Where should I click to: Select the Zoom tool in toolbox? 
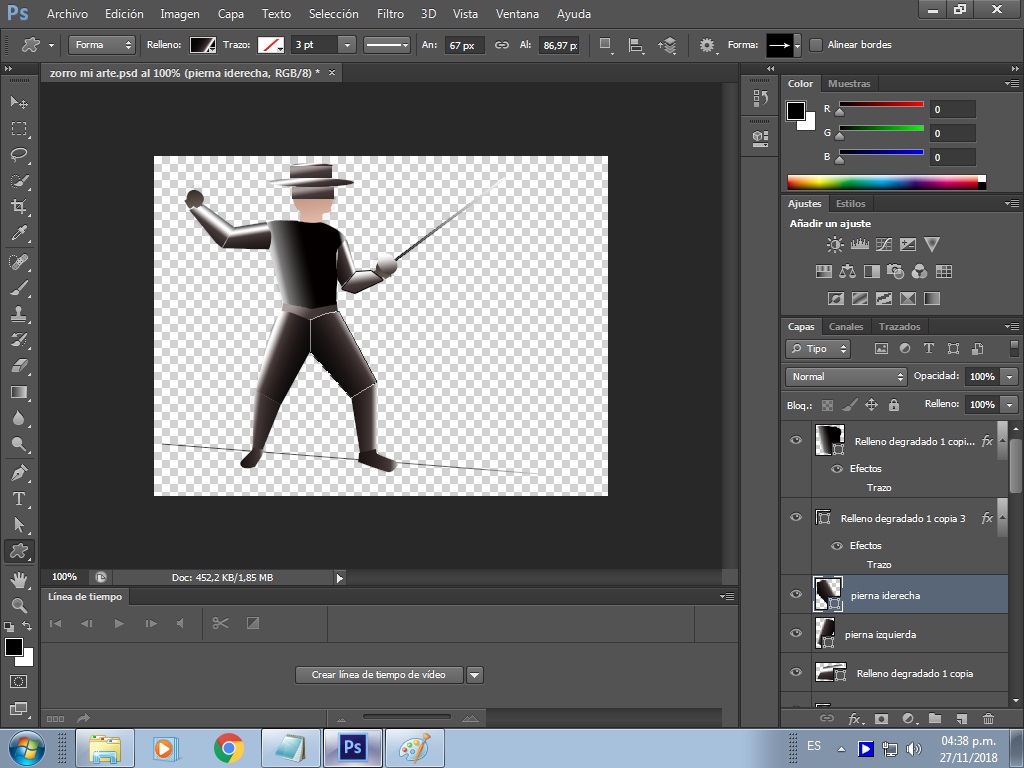click(x=19, y=605)
